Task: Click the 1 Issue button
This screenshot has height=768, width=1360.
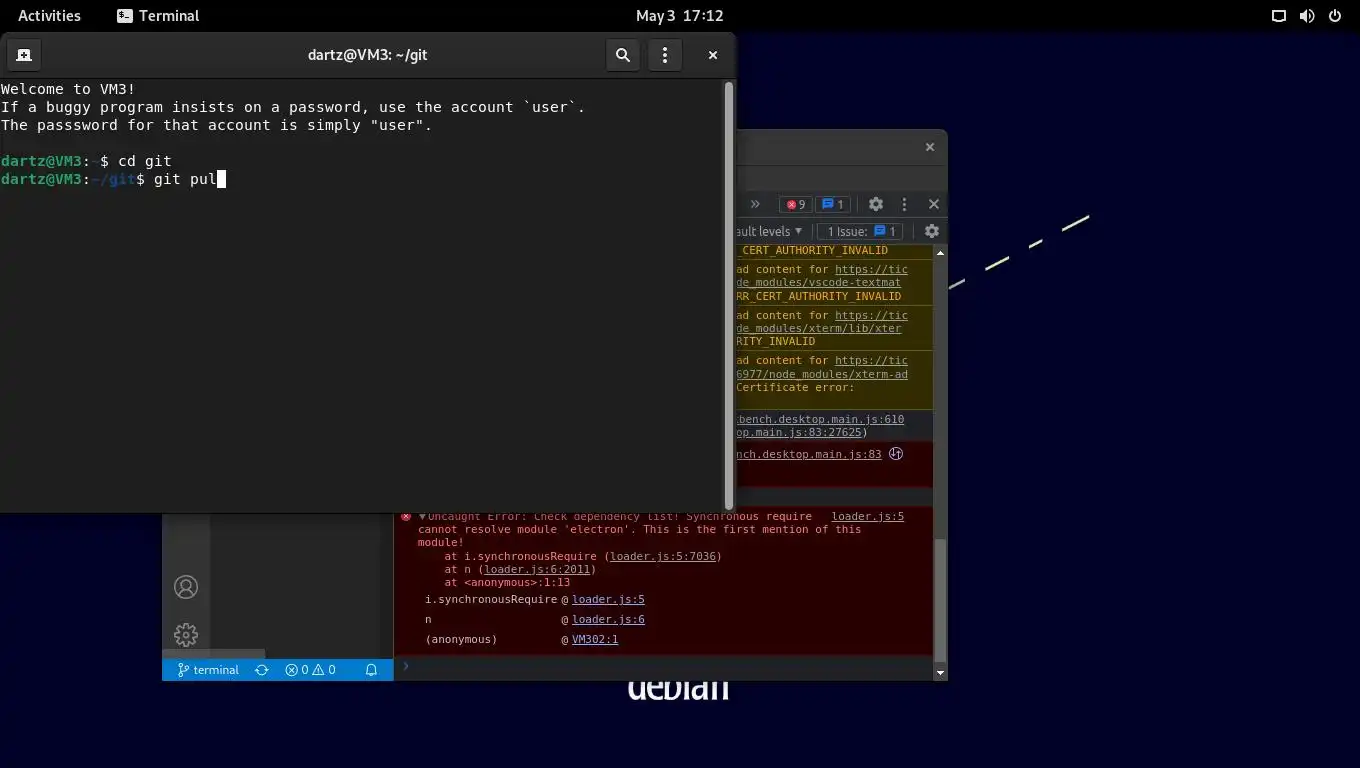Action: tap(862, 231)
